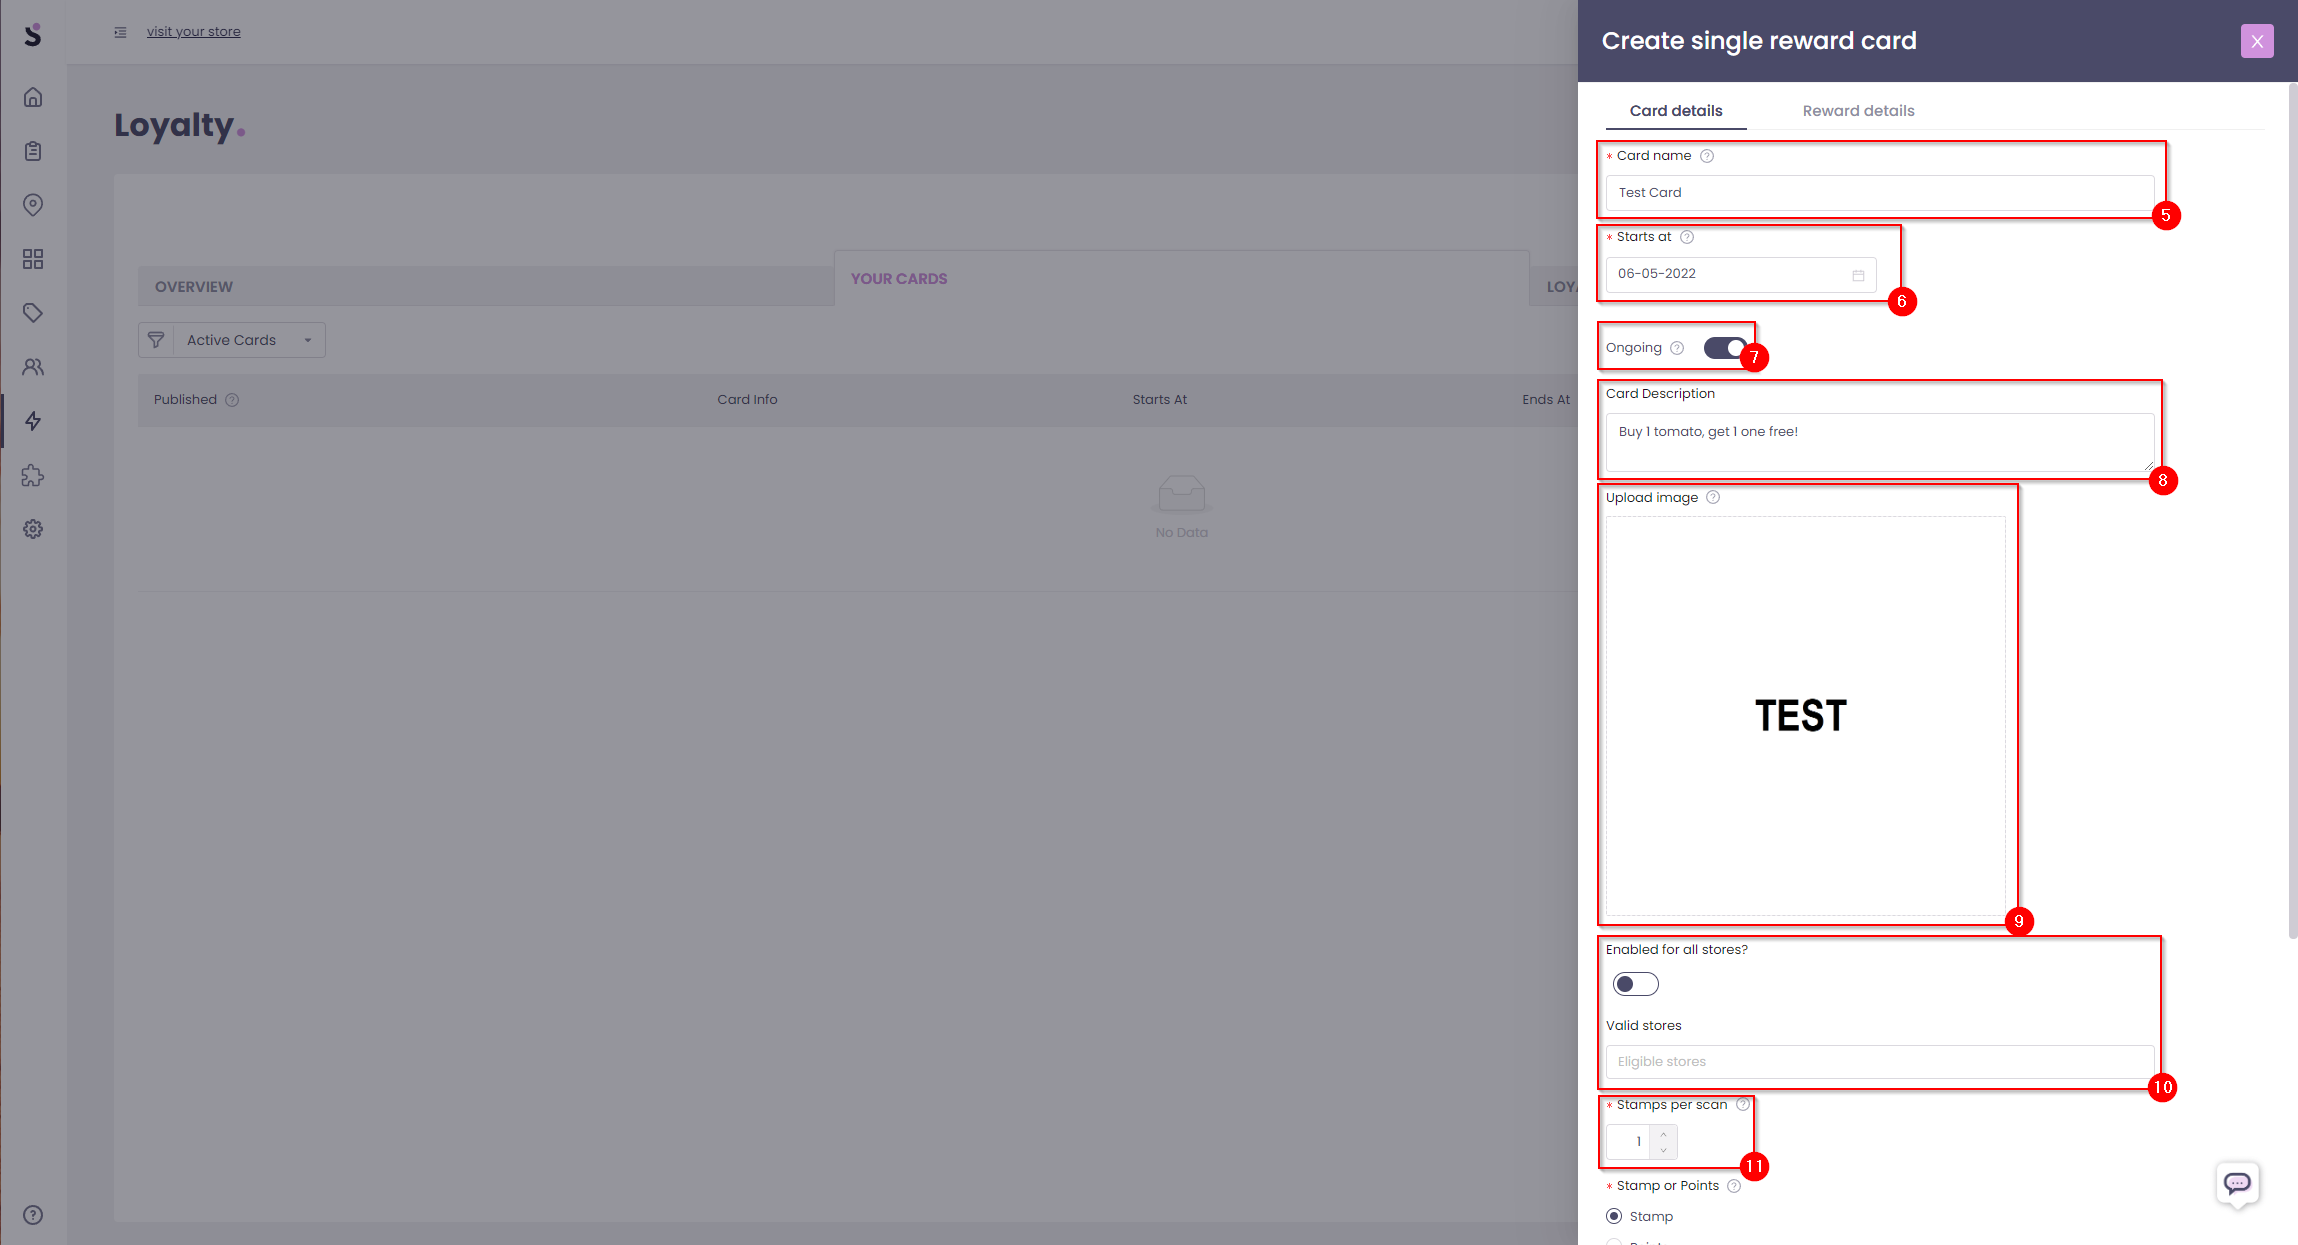Click the Starts at help icon
The width and height of the screenshot is (2298, 1245).
coord(1687,237)
